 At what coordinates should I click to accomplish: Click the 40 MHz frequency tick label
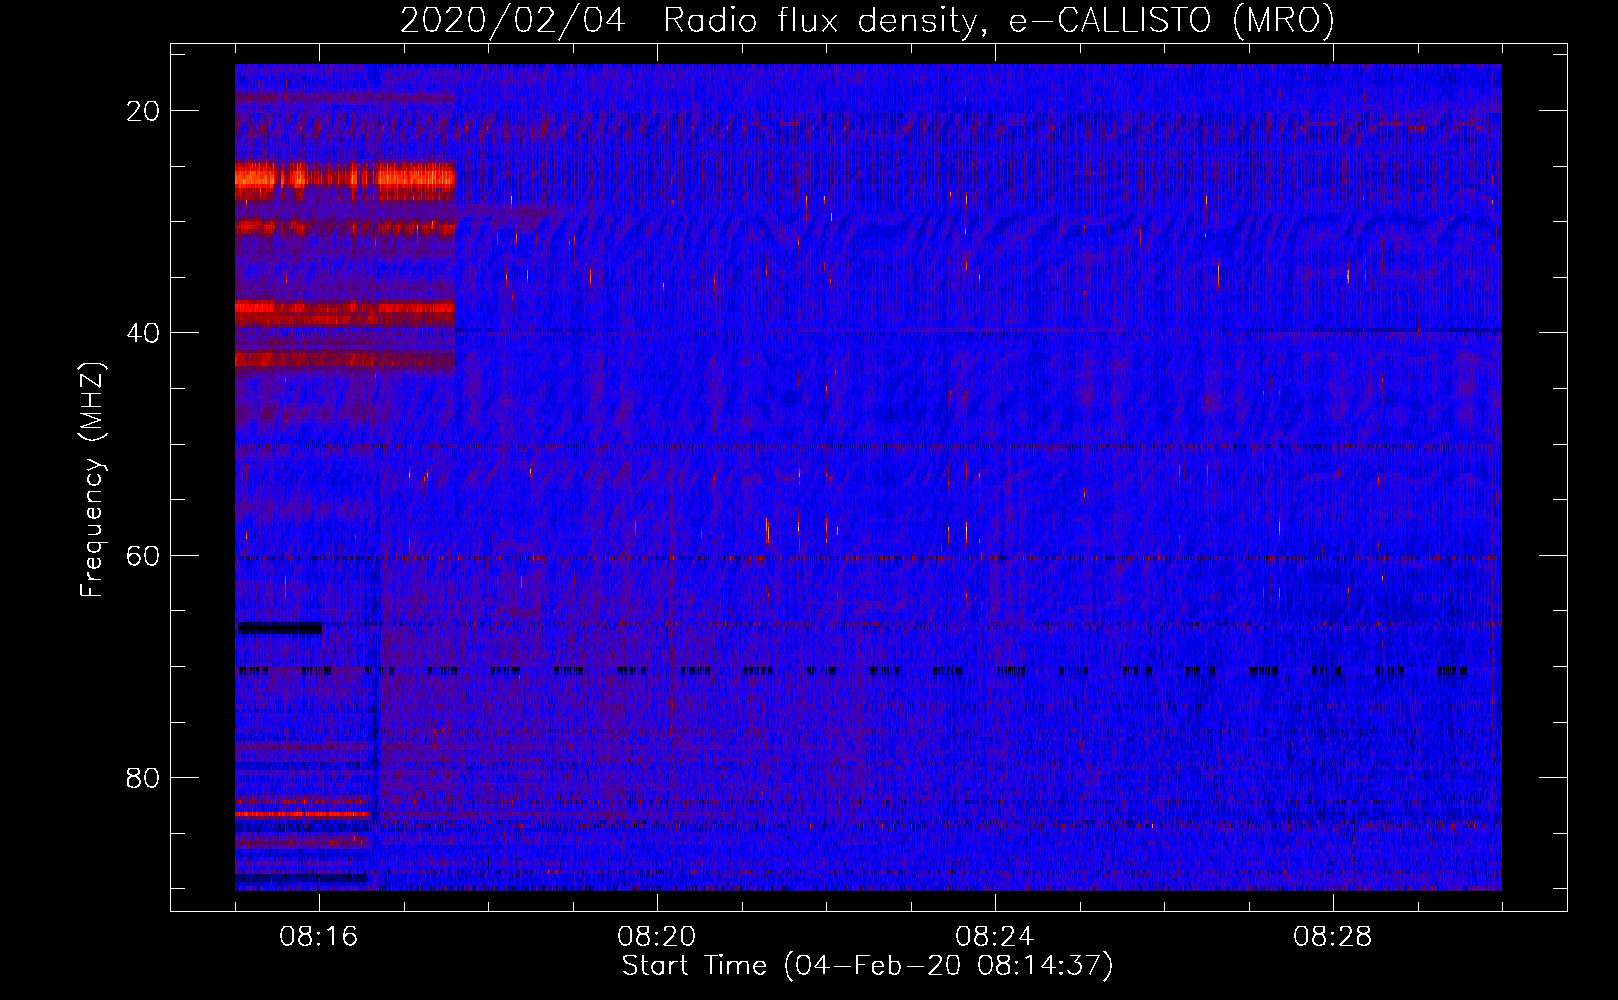143,333
